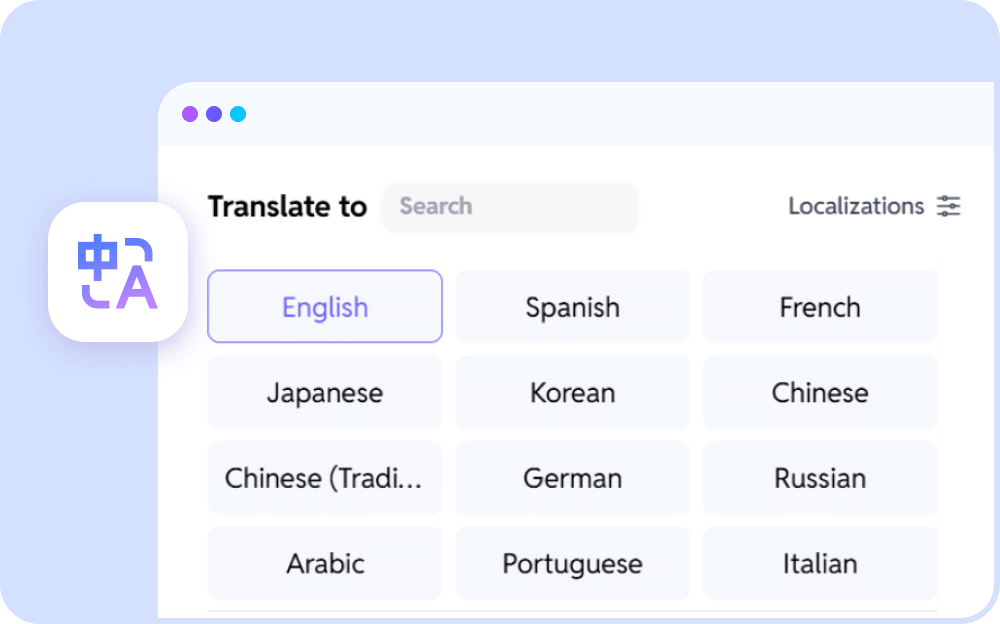
Task: Focus the language Search field
Action: tap(510, 207)
